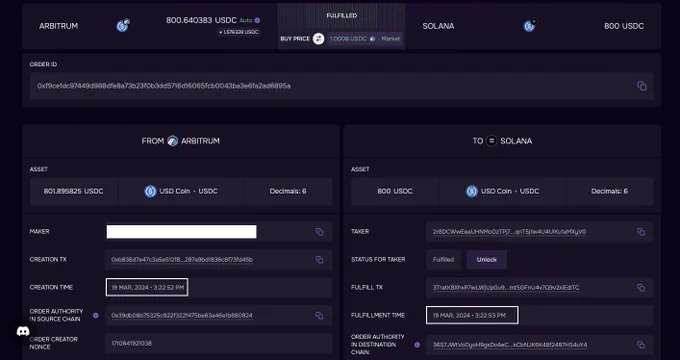Click the + 1.576328 USDC fee badge
The width and height of the screenshot is (680, 360).
pyautogui.click(x=239, y=32)
